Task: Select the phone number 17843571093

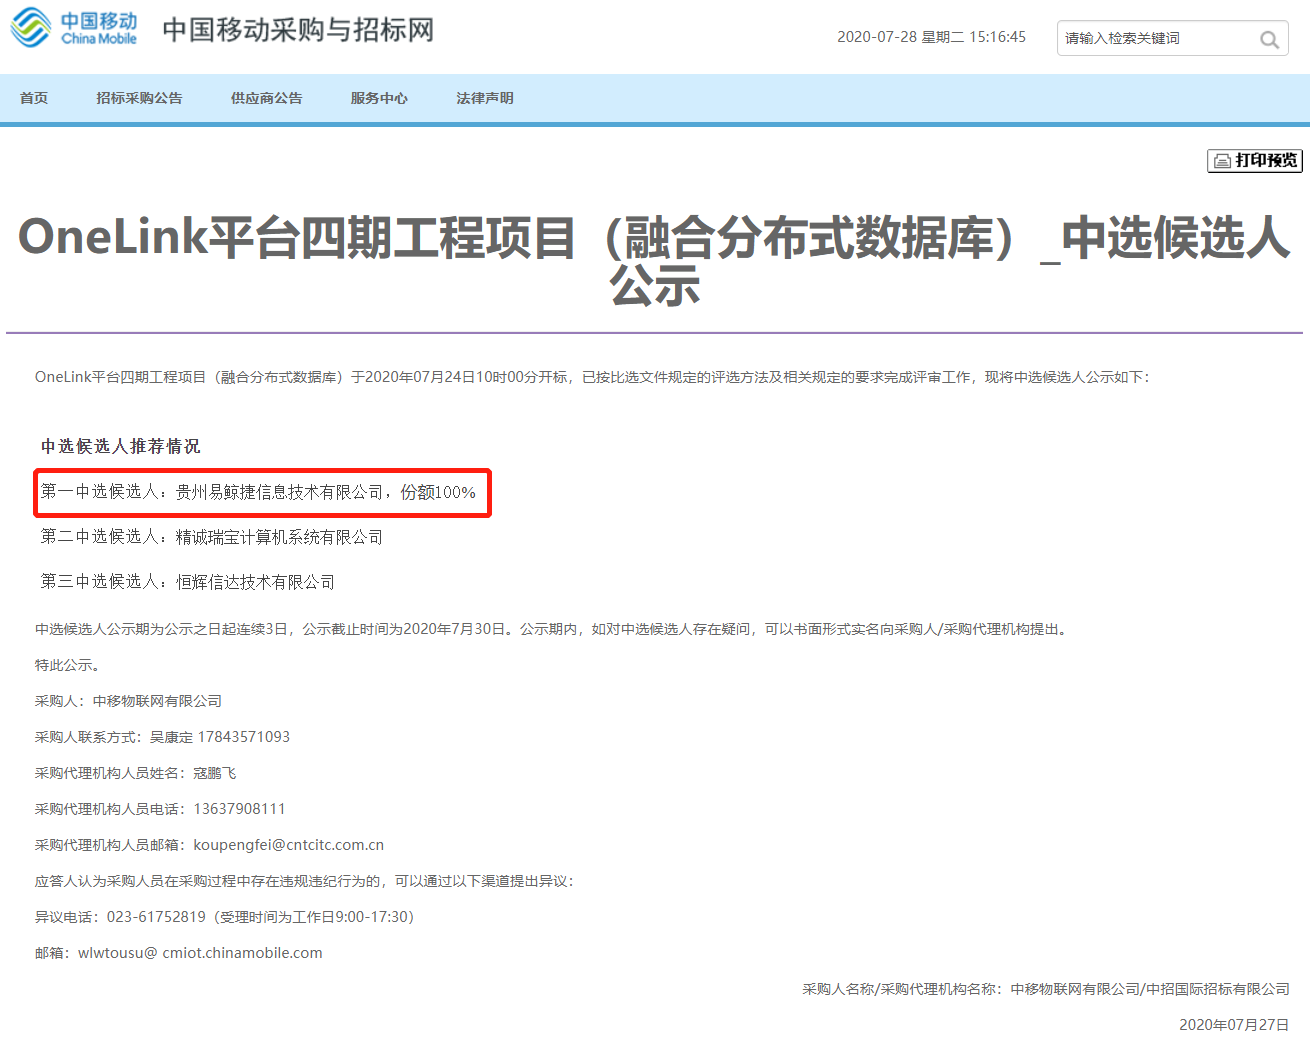Action: click(246, 736)
